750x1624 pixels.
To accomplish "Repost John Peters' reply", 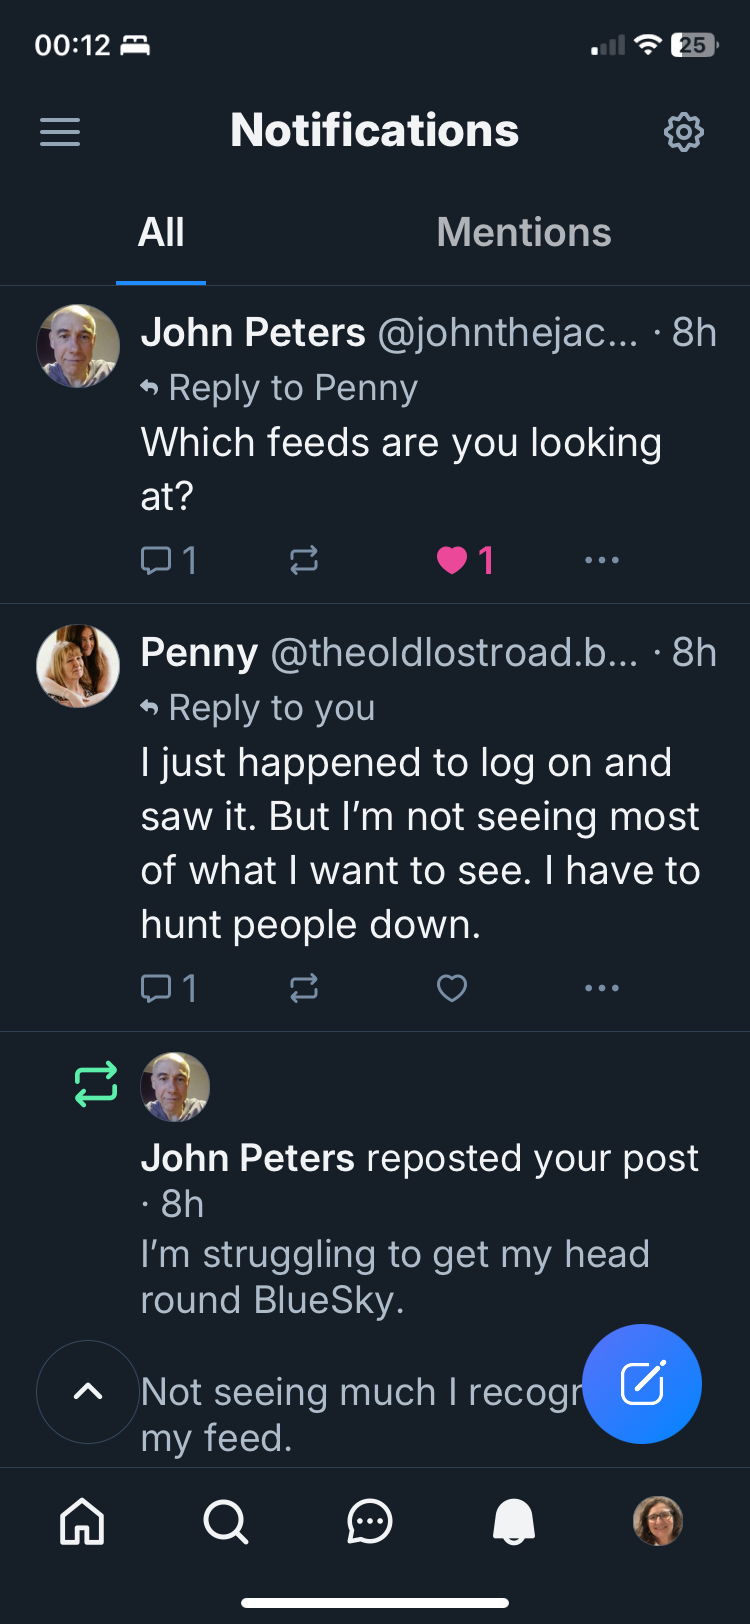I will (x=304, y=560).
